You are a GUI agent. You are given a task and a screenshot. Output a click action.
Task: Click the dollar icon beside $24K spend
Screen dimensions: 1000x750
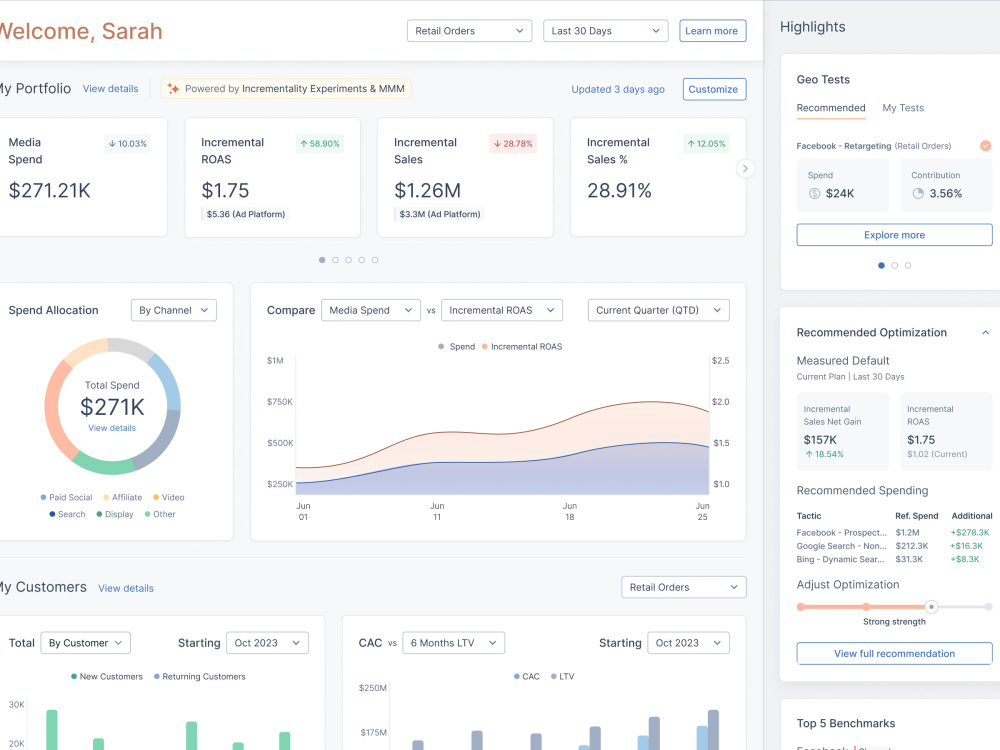click(814, 193)
